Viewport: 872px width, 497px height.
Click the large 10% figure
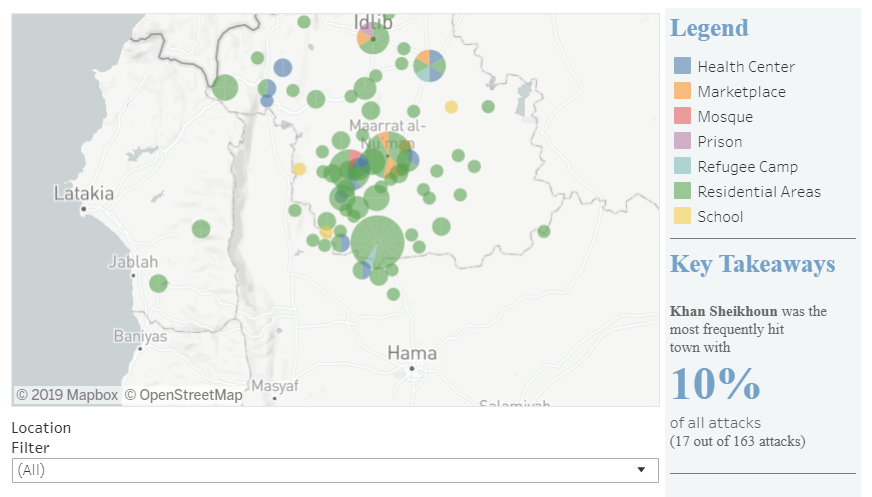coord(715,384)
